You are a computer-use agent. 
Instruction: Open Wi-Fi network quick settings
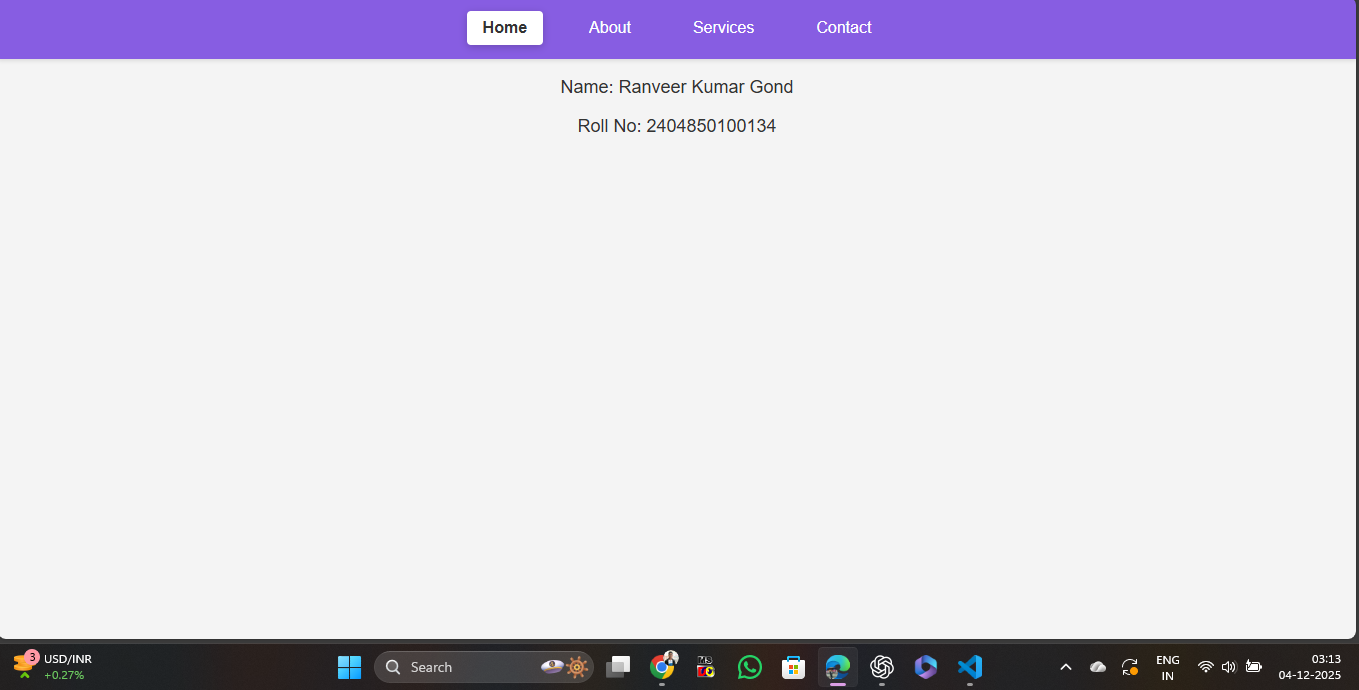[1206, 667]
